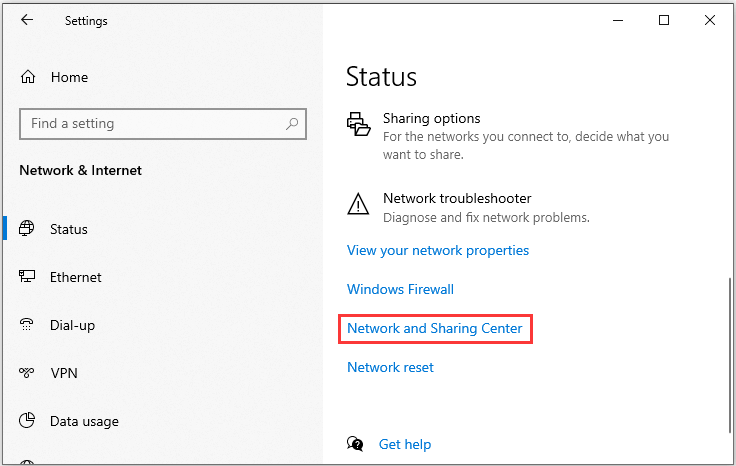
Task: Open the Ethernet settings page
Action: (76, 277)
